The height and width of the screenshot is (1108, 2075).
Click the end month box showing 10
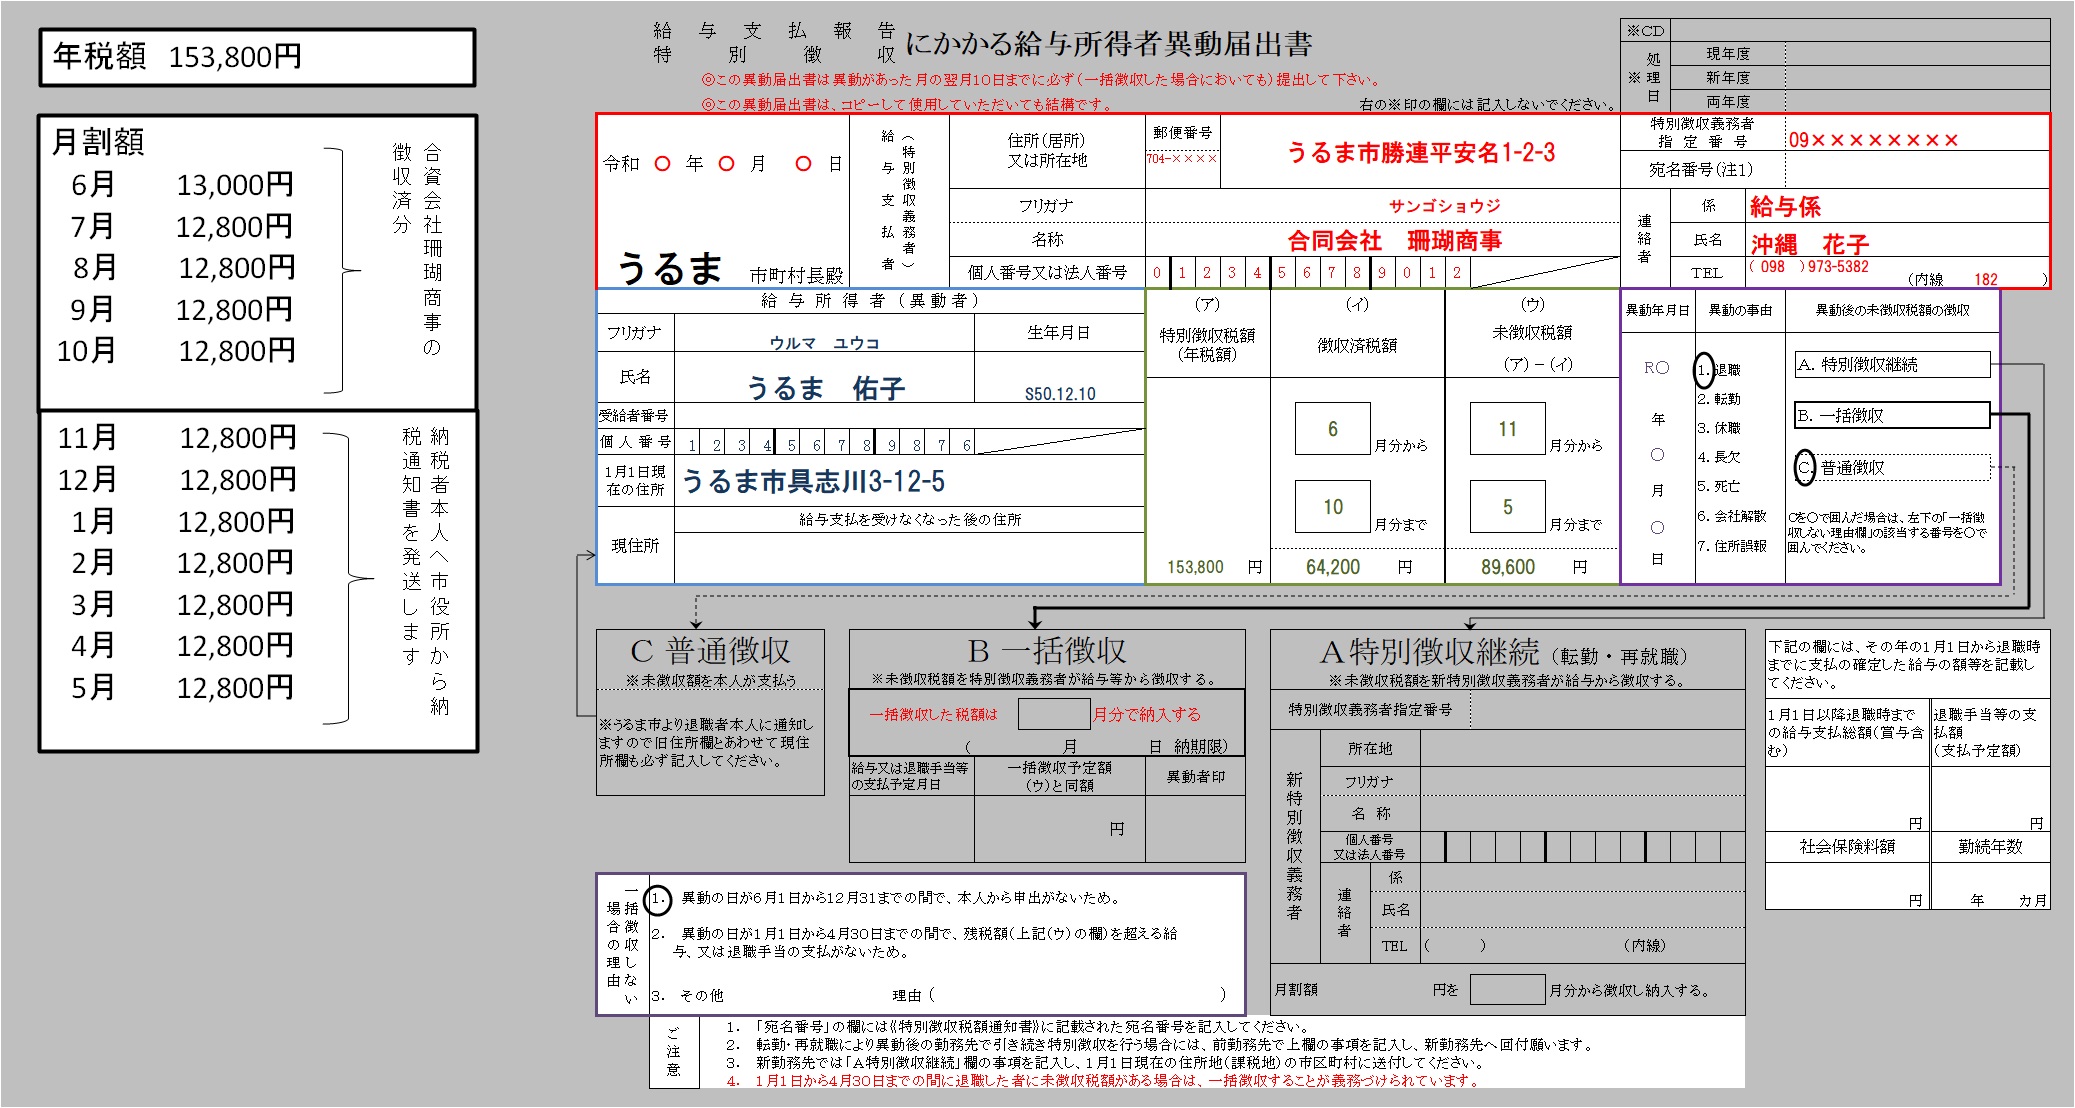1332,507
